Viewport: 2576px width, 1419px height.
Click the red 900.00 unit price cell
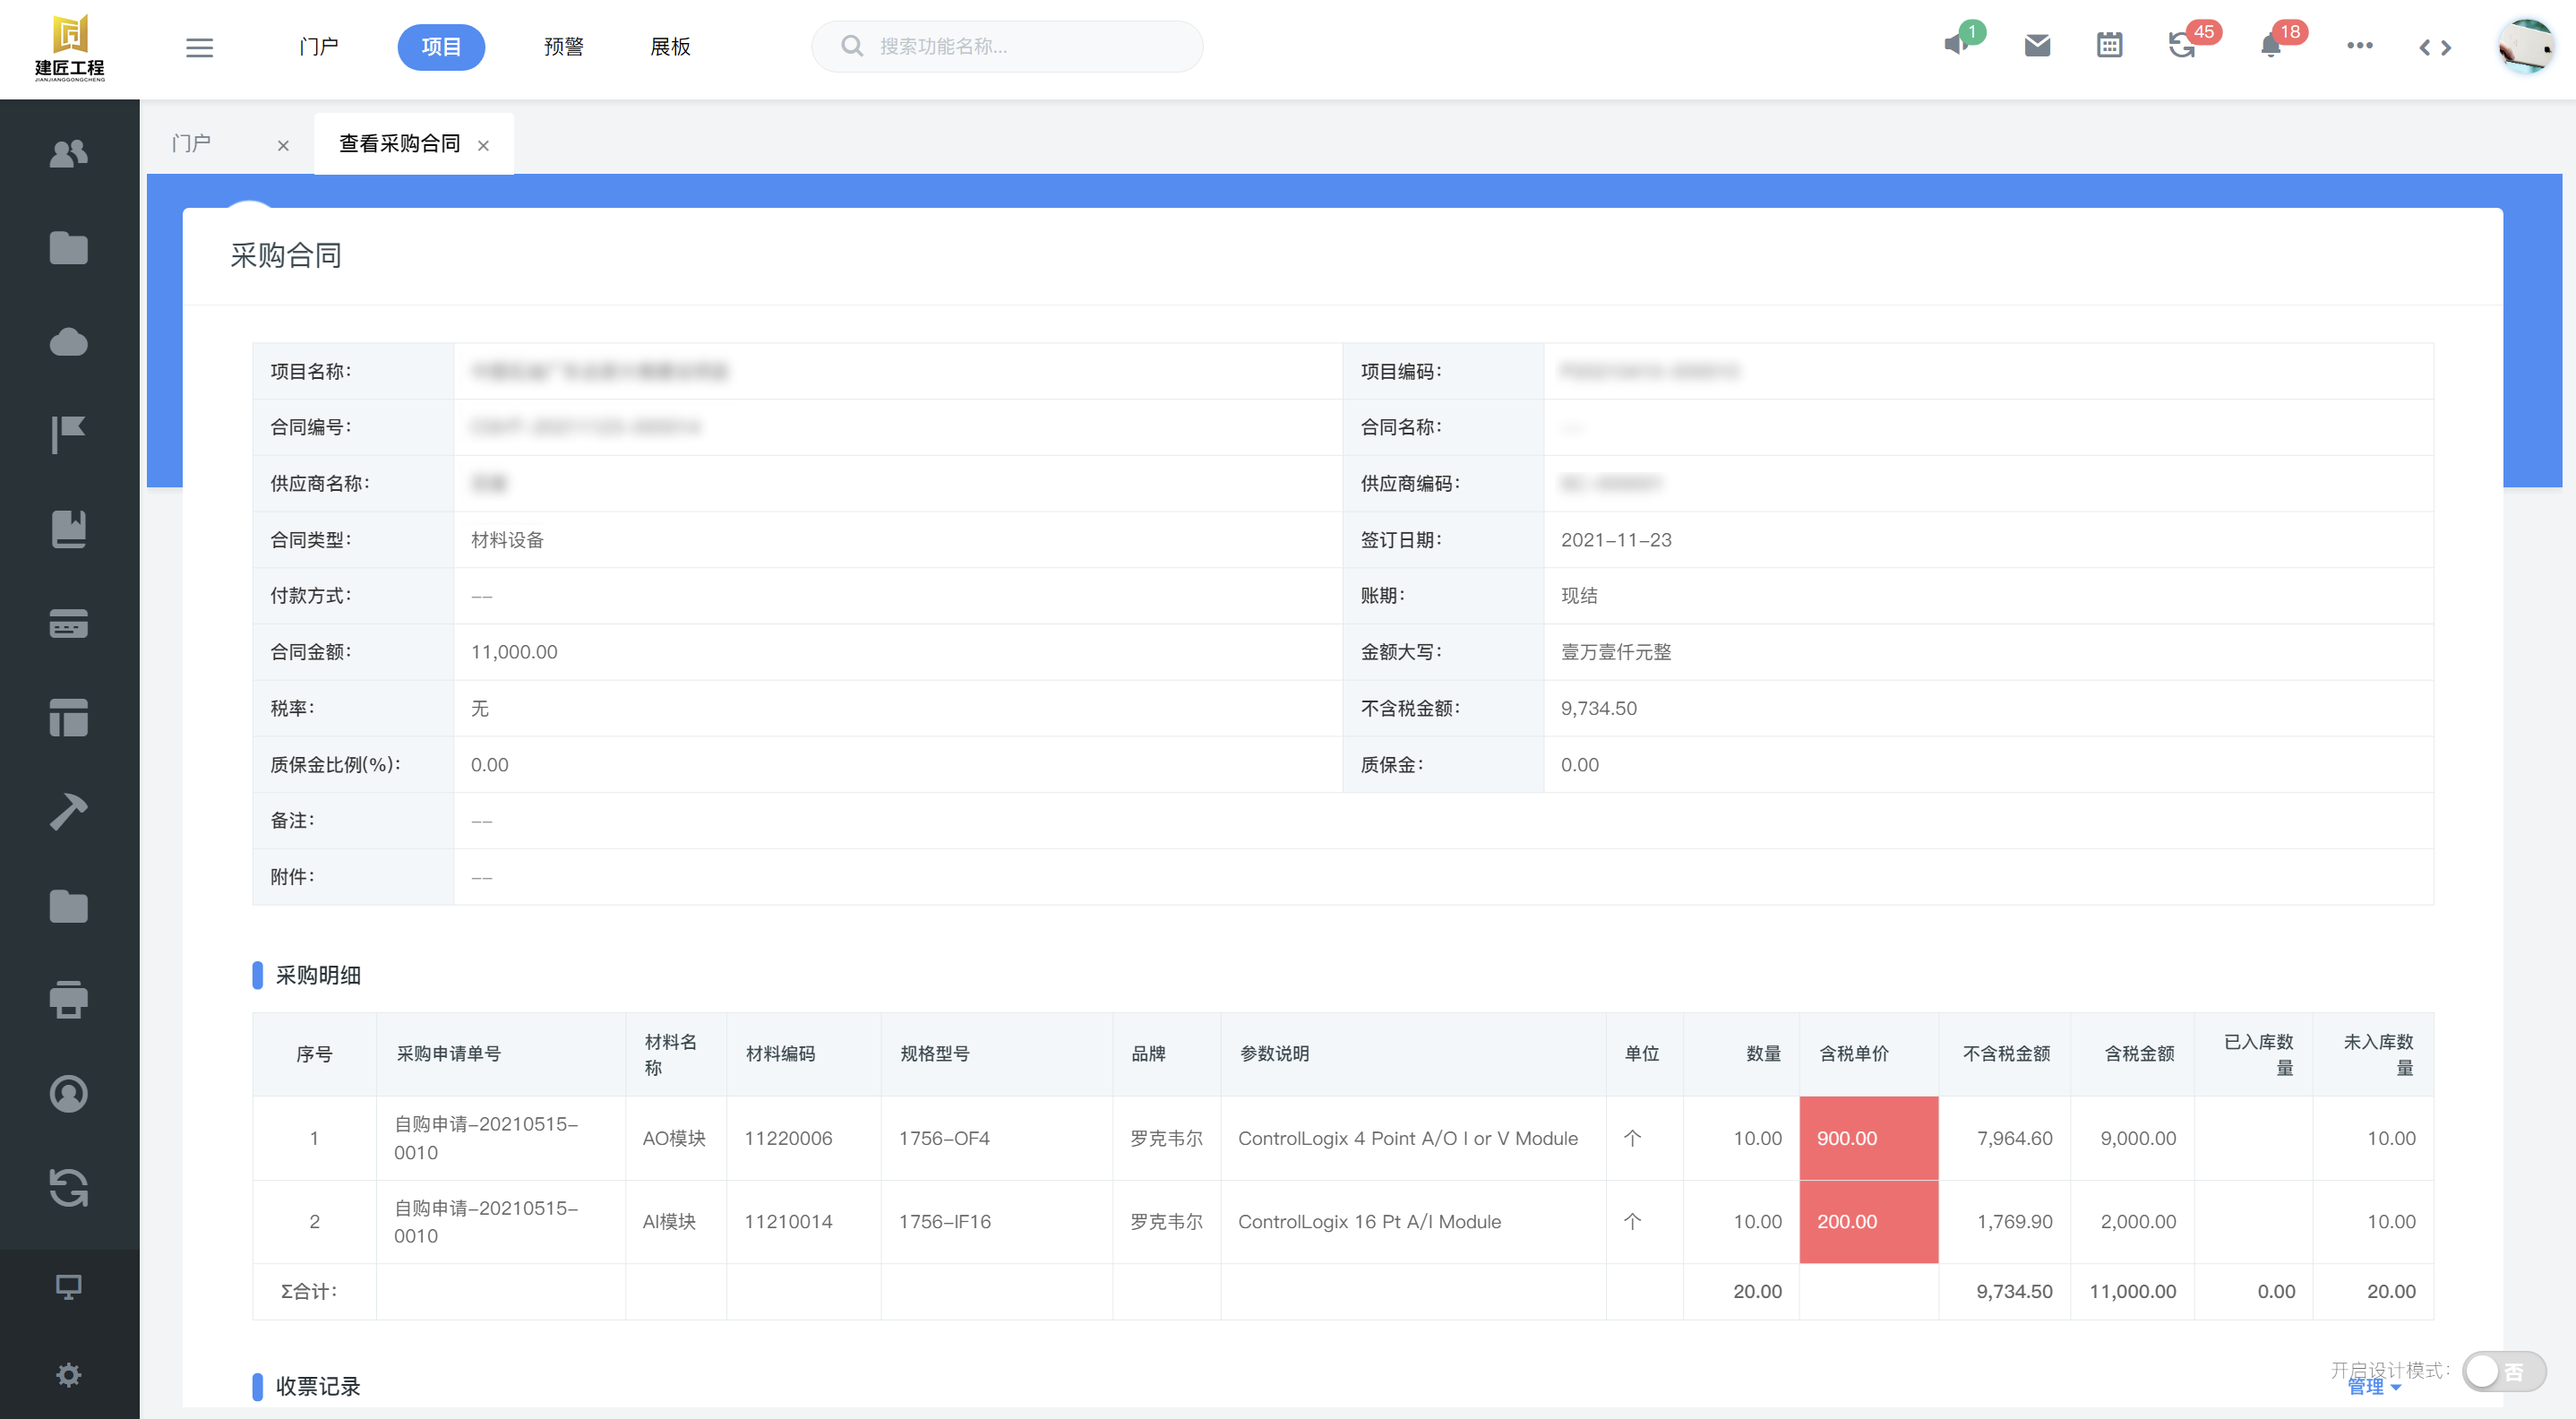[1868, 1138]
